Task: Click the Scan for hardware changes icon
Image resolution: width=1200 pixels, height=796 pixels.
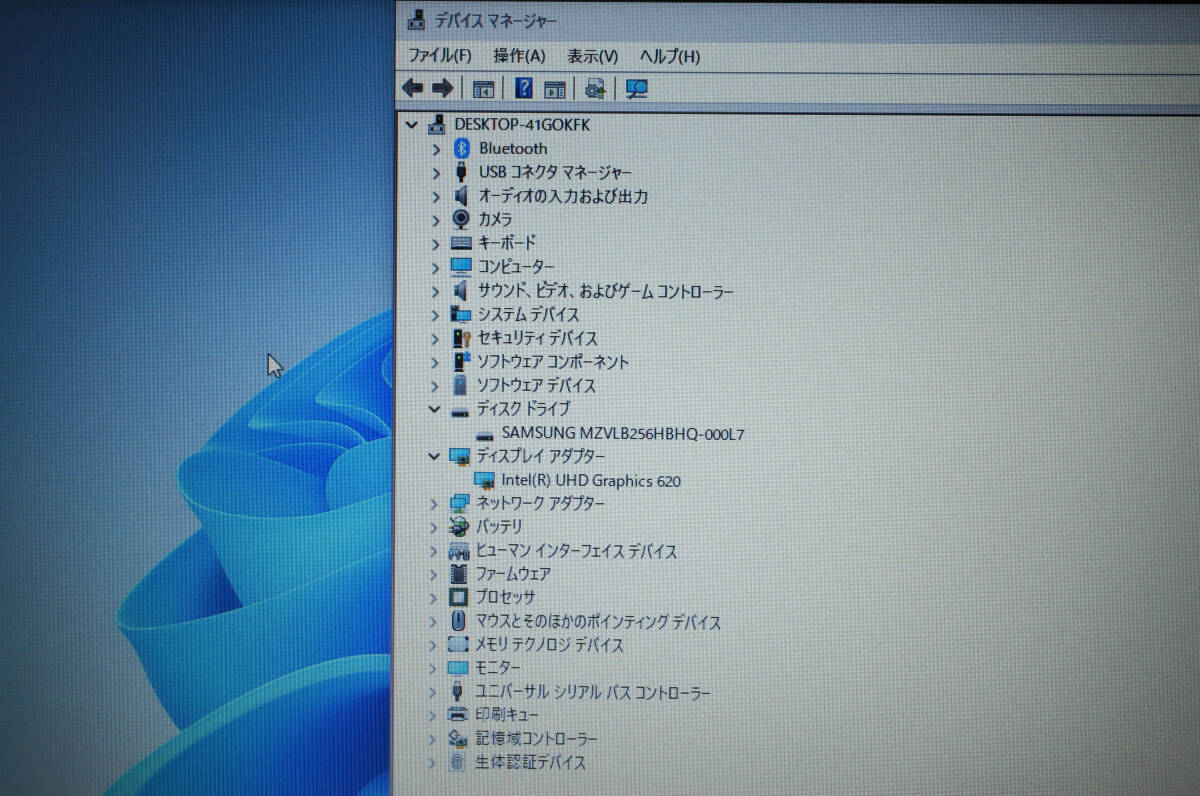Action: [x=637, y=89]
